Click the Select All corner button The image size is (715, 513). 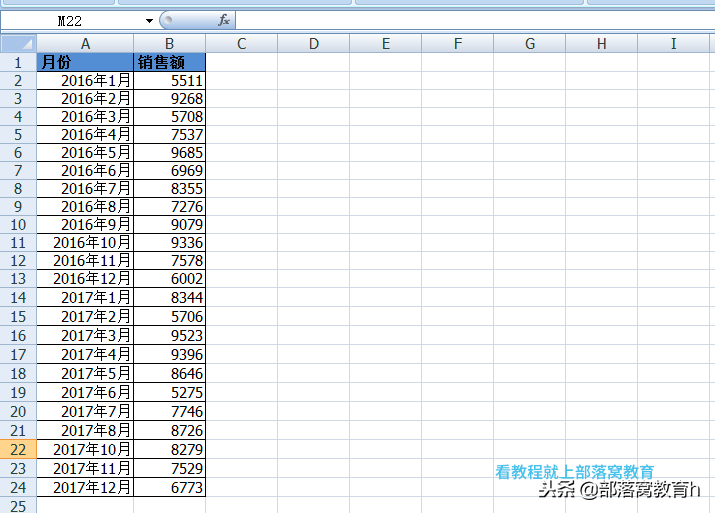(18, 43)
